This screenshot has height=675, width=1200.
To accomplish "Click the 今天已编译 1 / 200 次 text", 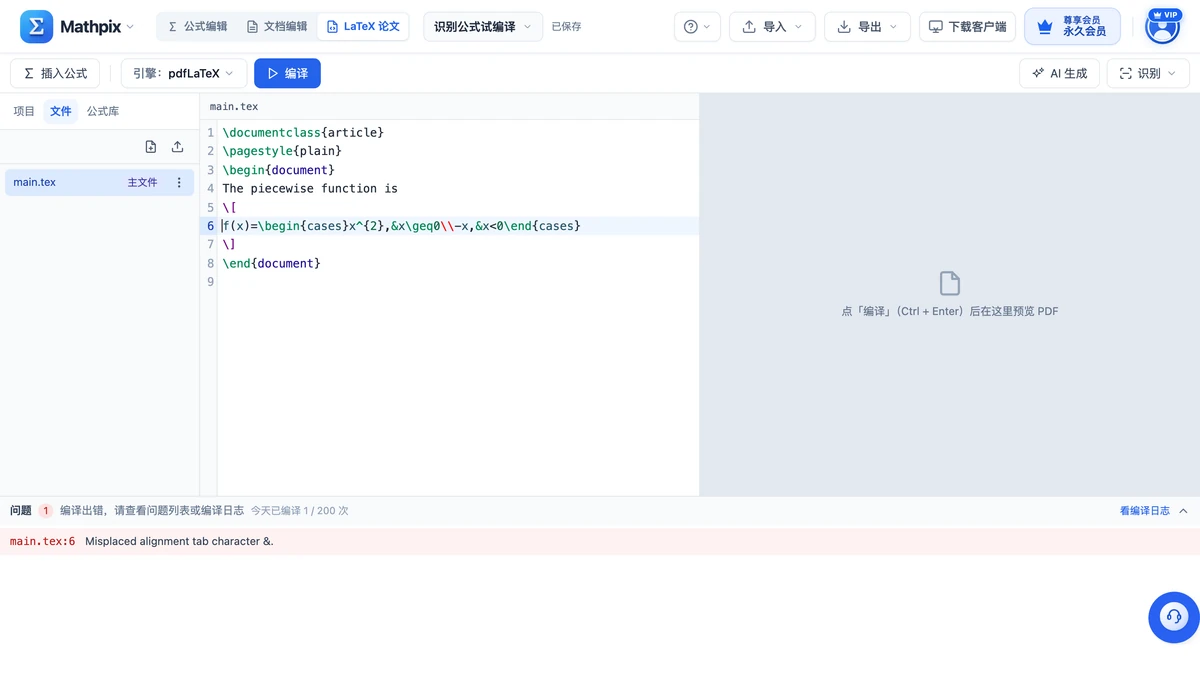I will [x=299, y=511].
